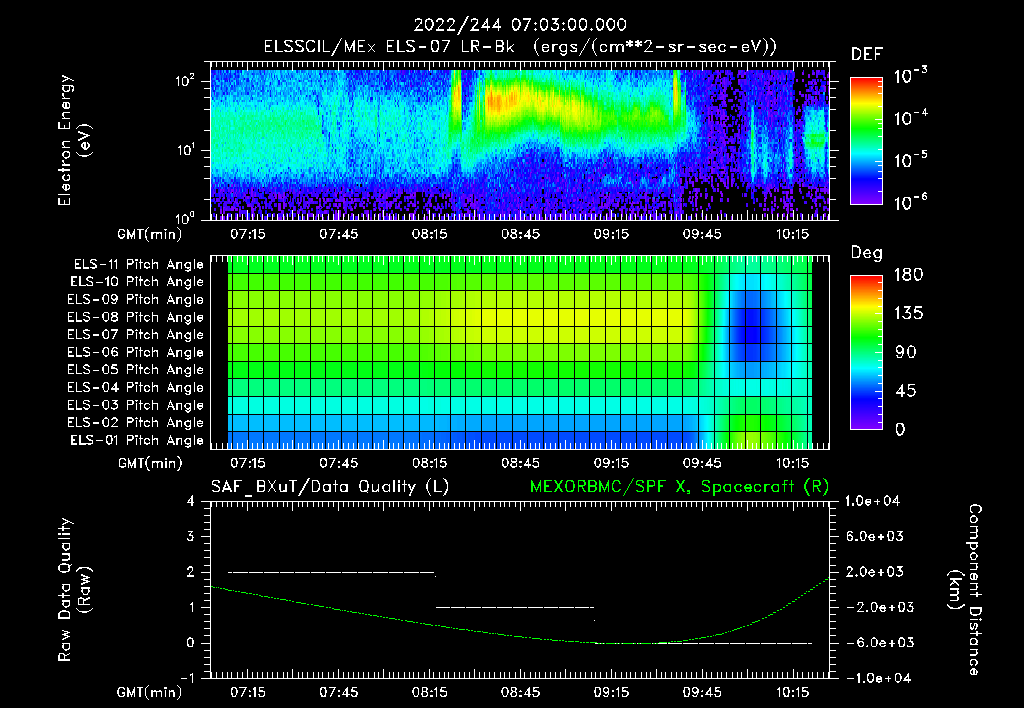
Task: Click the timestamp title 2022/244 07:03:00.000
Action: (x=520, y=25)
